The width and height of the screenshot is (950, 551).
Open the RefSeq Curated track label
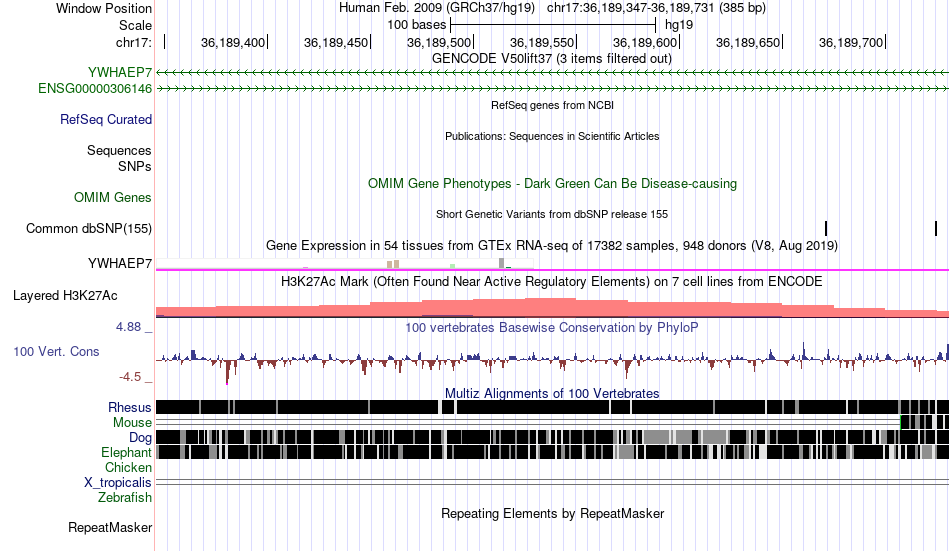coord(106,119)
